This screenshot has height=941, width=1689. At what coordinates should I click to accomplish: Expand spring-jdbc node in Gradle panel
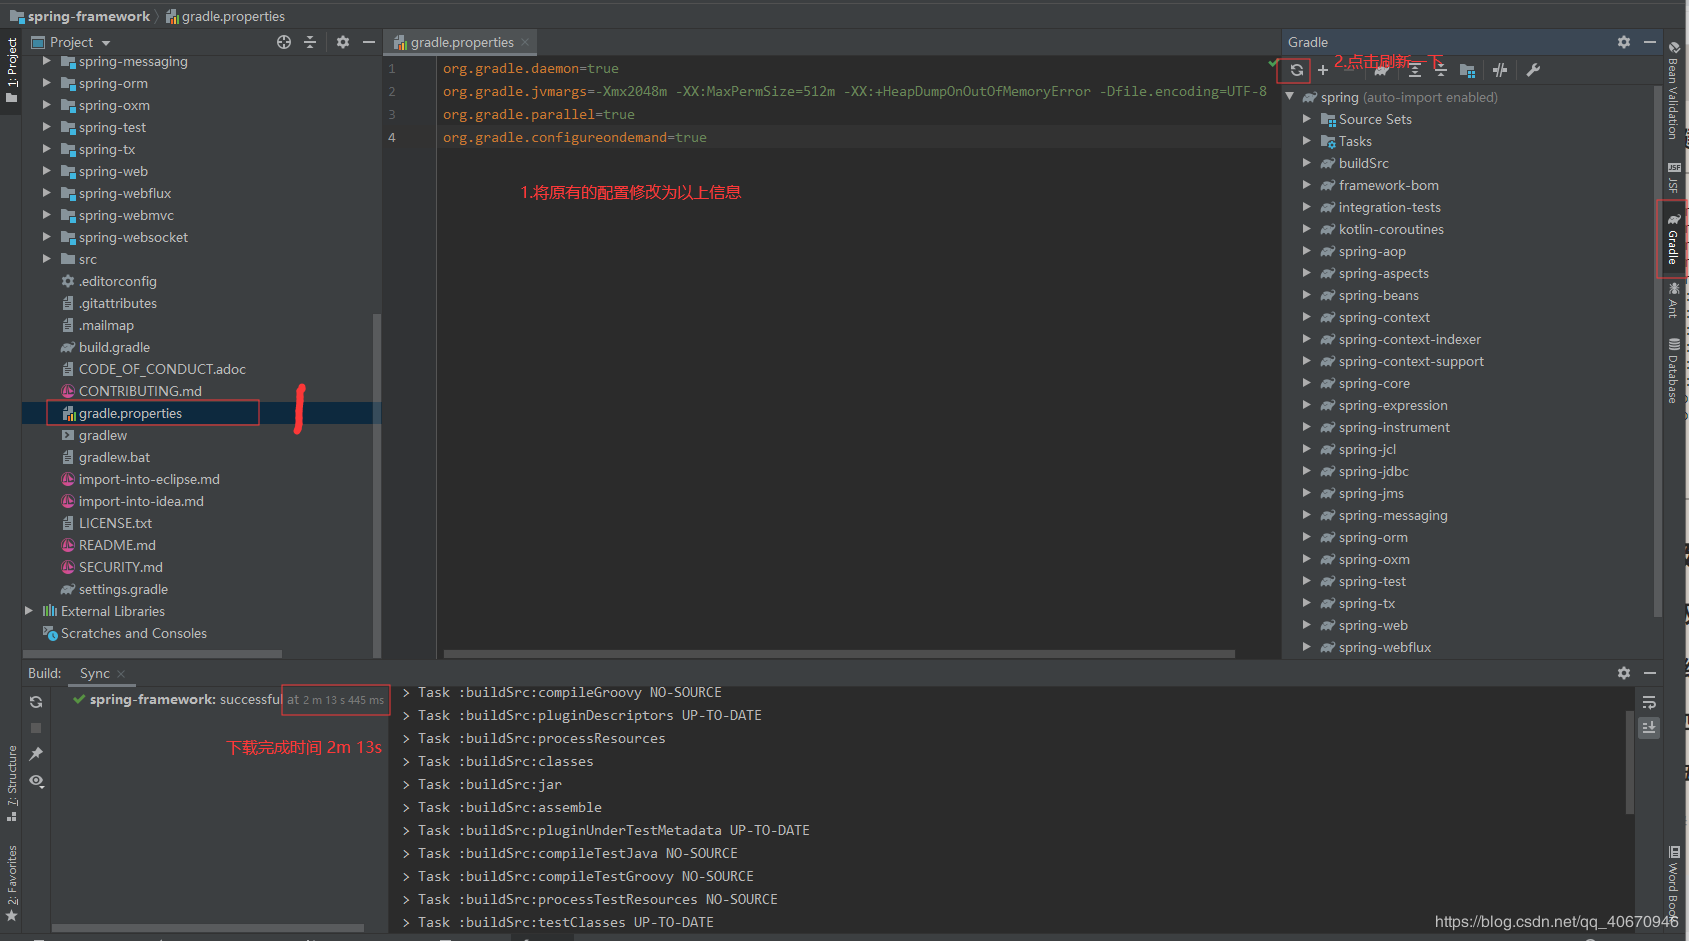(1306, 471)
